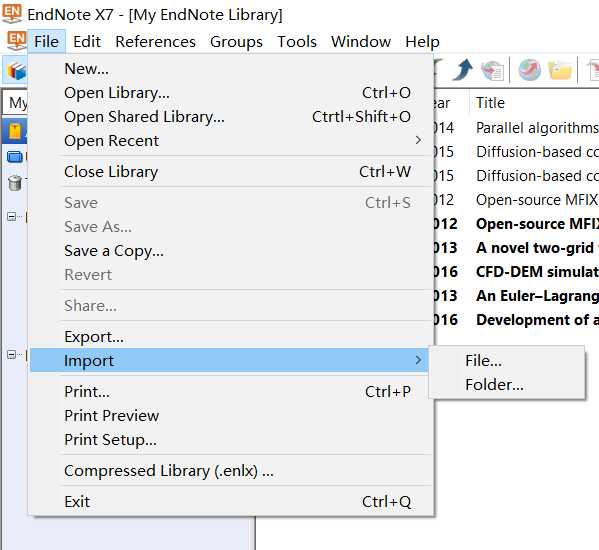Viewport: 599px width, 550px height.
Task: Choose Close Library from the menu
Action: pos(232,172)
